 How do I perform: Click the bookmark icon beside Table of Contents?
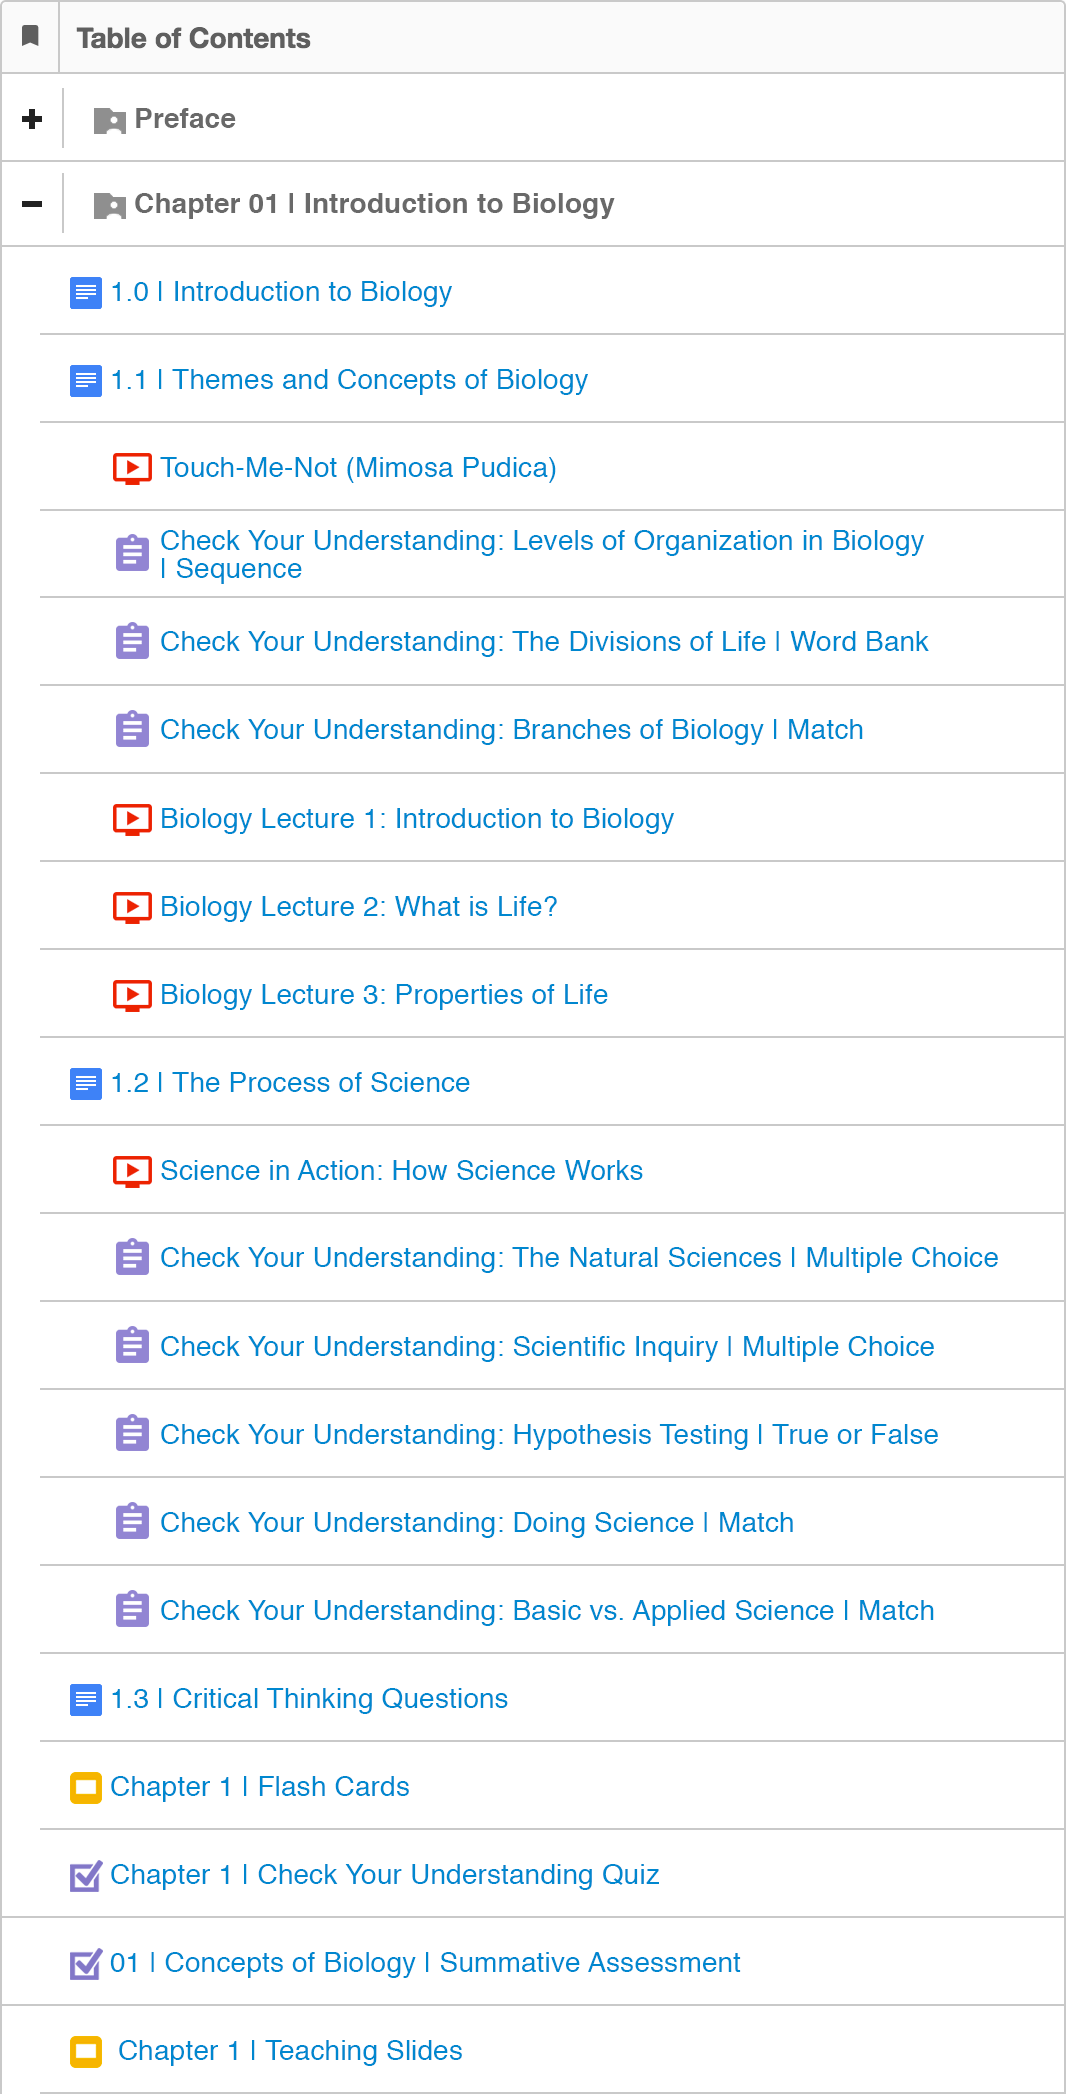point(30,37)
